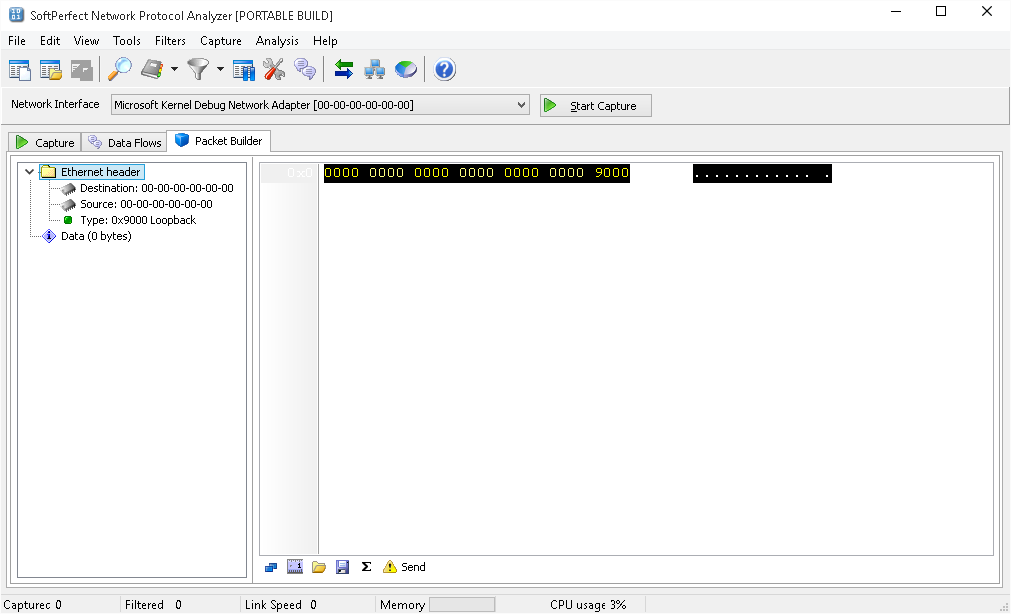Click the SoftPerfect app icon in title bar
Screen dimensions: 1011x614
(x=16, y=14)
